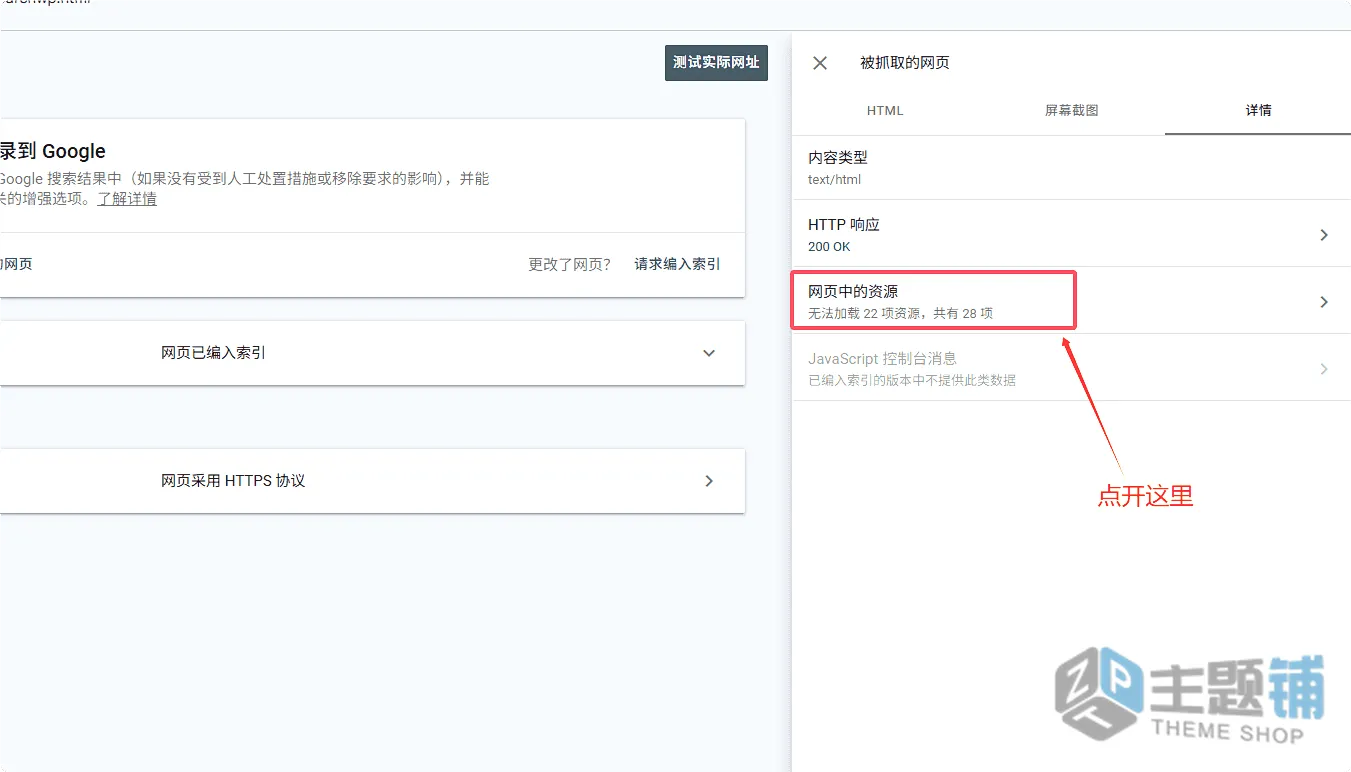Viewport: 1351px width, 772px height.
Task: Click the 内容类型 label
Action: click(x=838, y=158)
